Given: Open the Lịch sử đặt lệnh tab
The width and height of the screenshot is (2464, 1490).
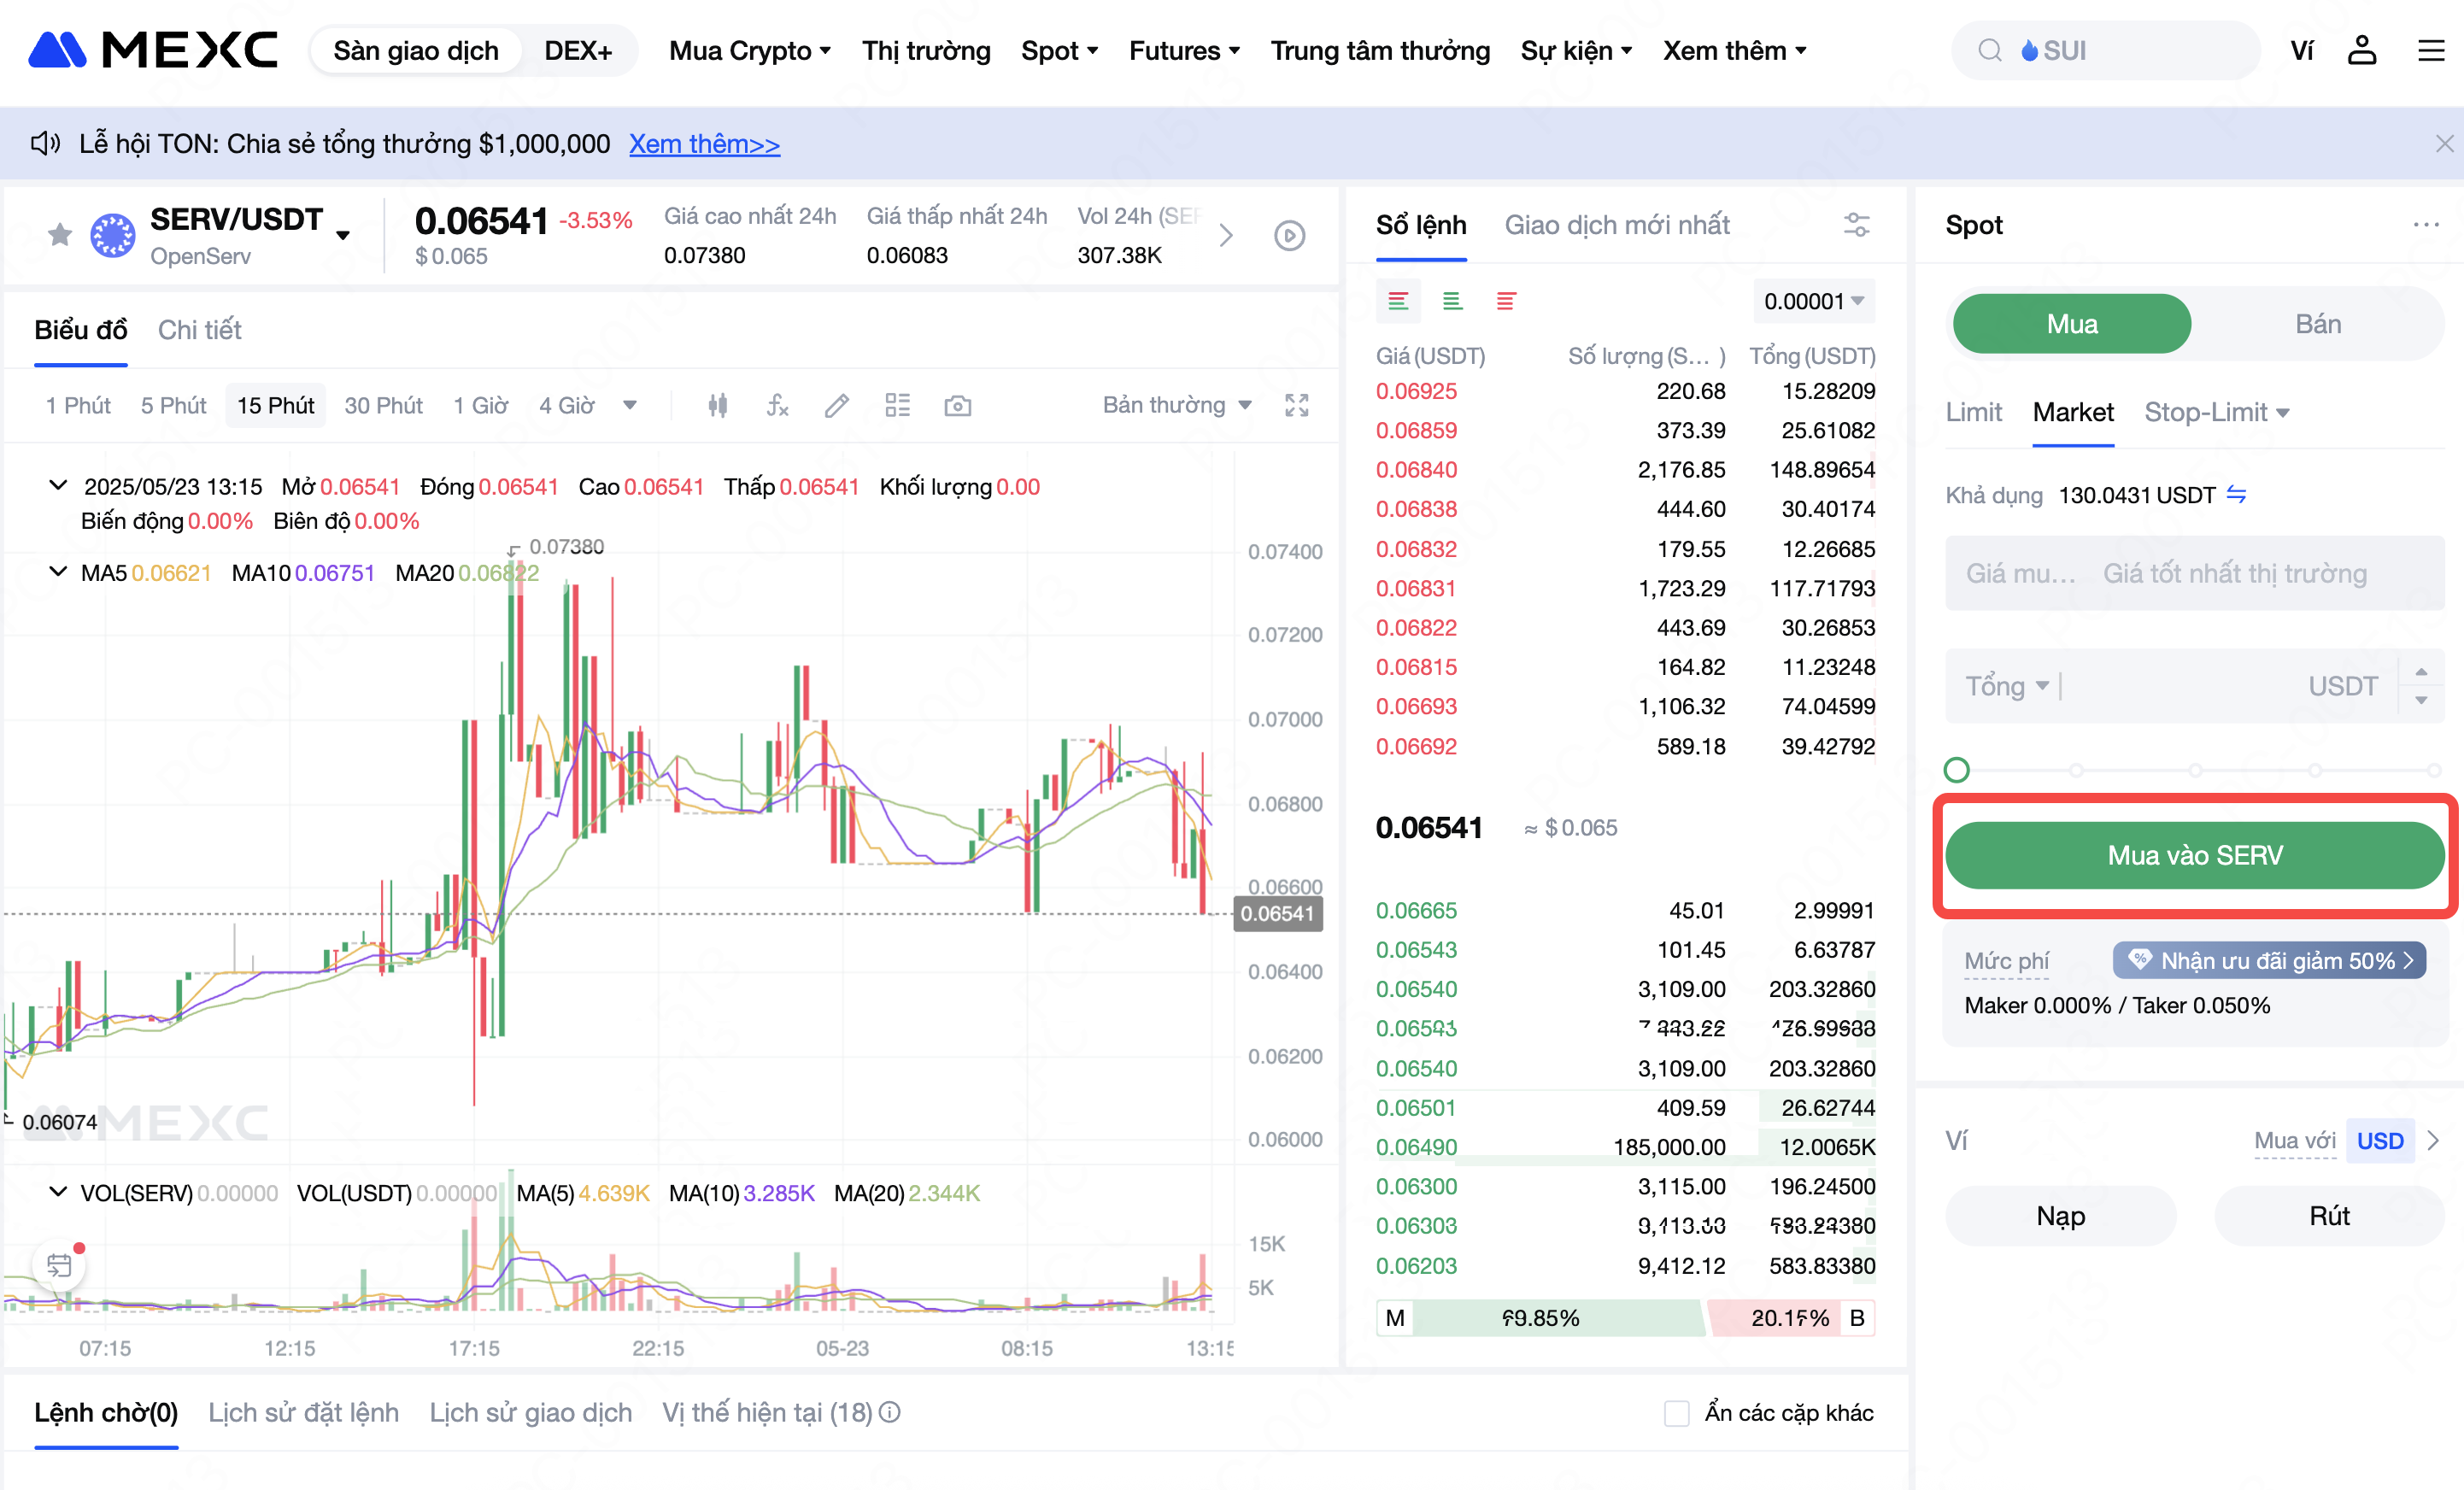Looking at the screenshot, I should [303, 1412].
